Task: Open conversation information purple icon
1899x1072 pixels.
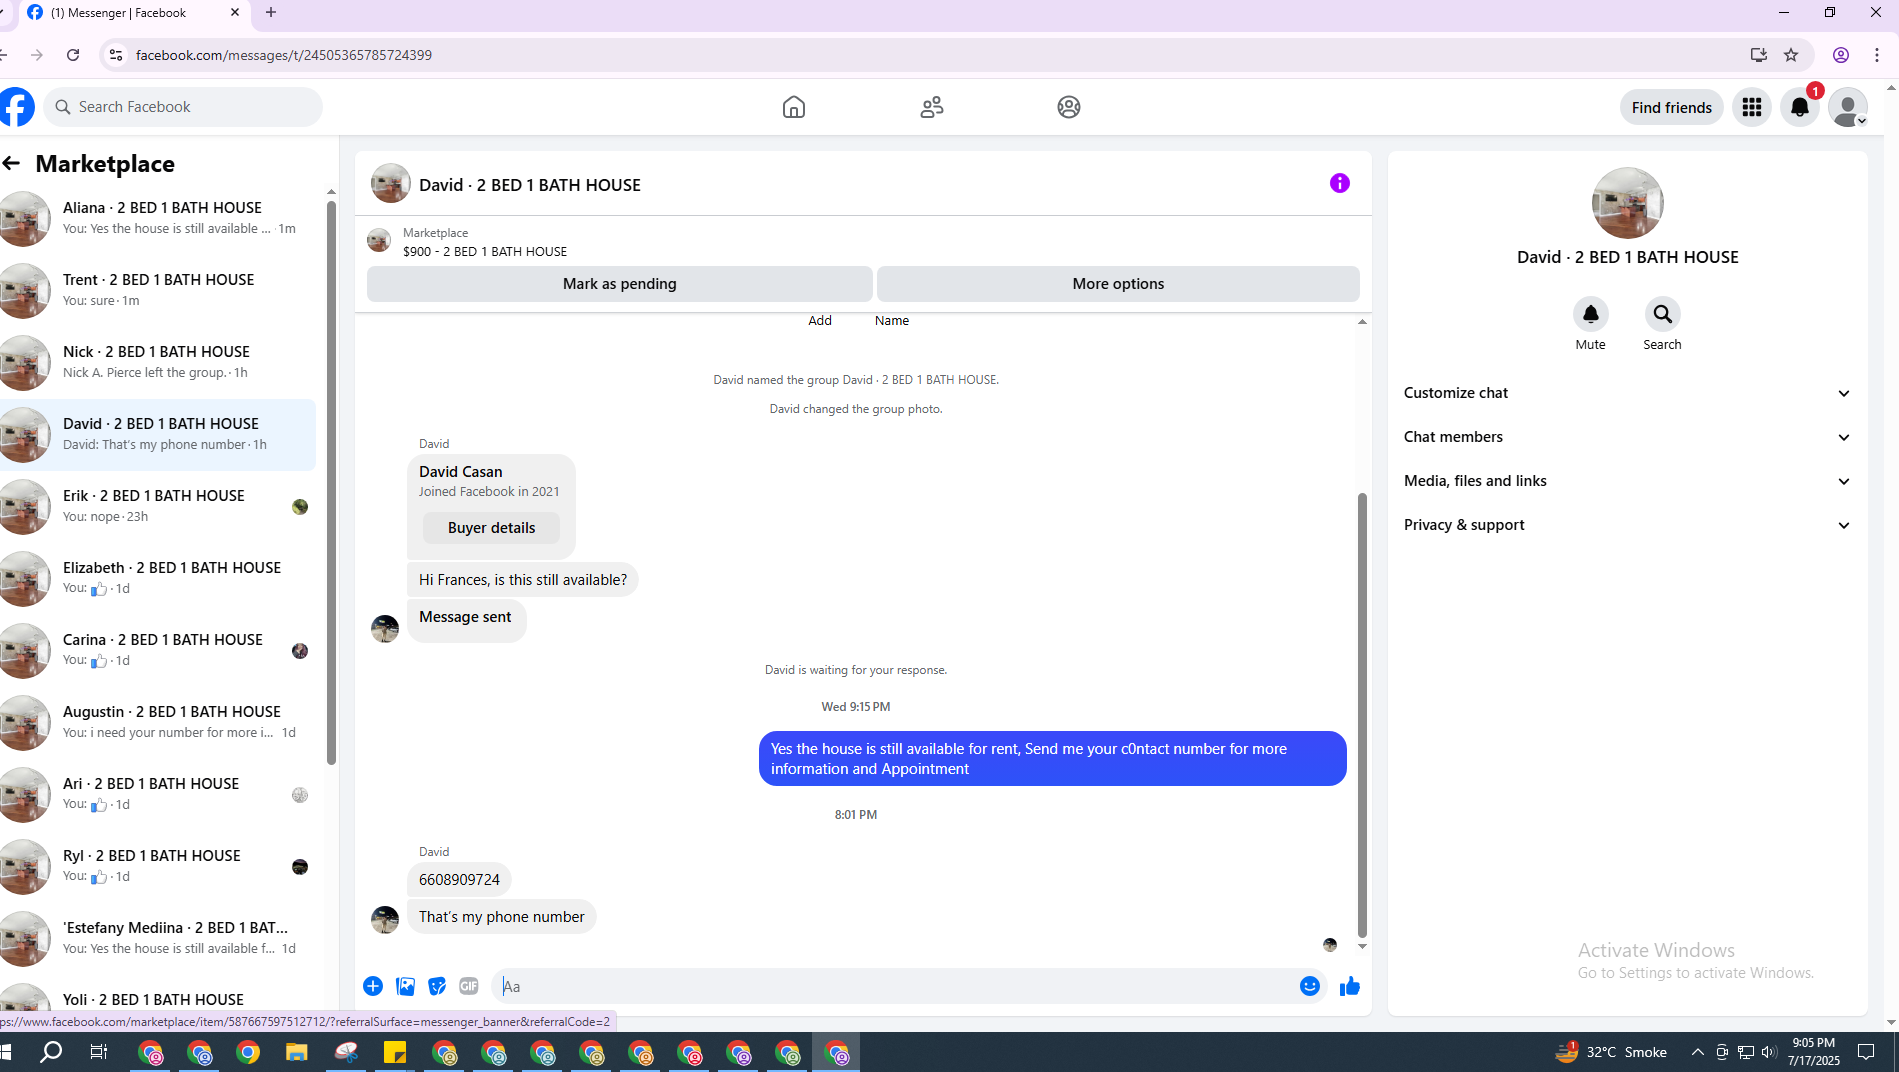Action: tap(1340, 183)
